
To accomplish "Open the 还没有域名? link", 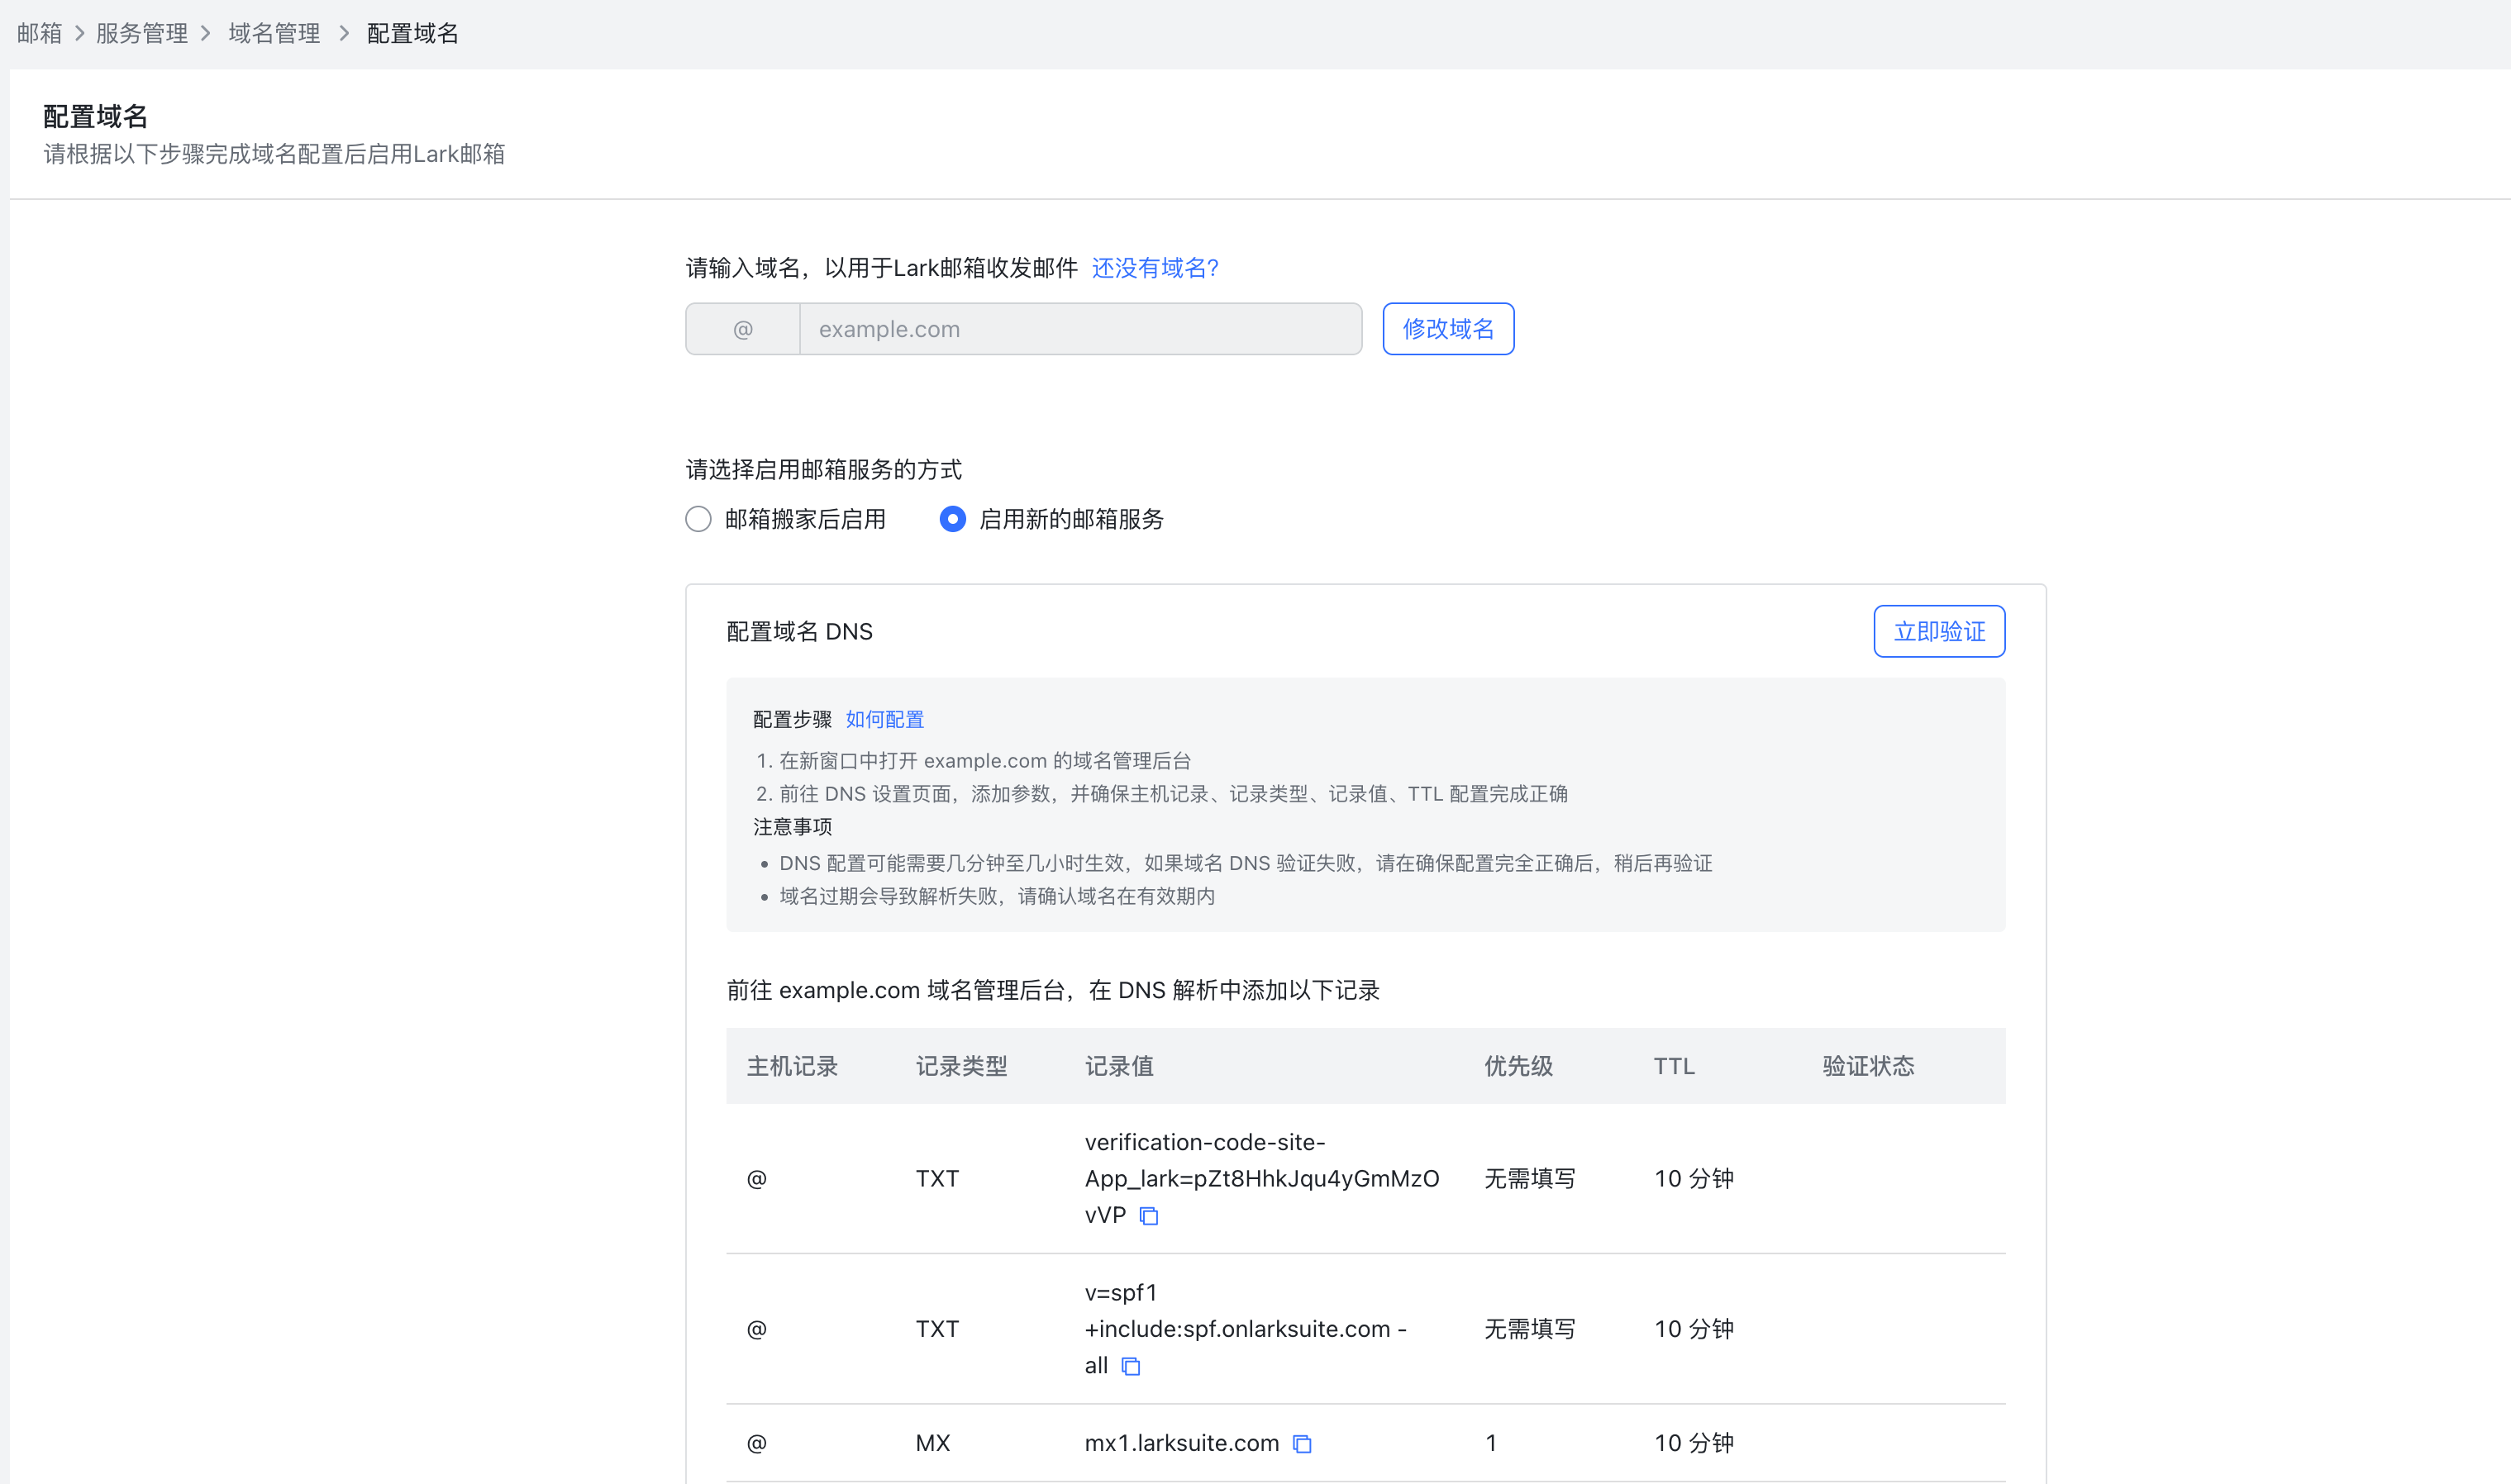I will [1155, 268].
